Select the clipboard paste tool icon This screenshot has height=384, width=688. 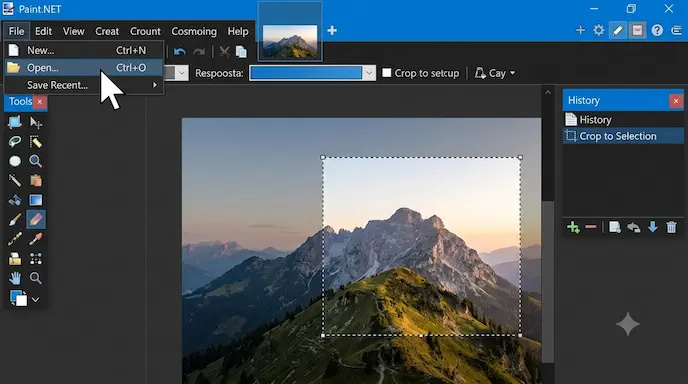click(x=36, y=180)
